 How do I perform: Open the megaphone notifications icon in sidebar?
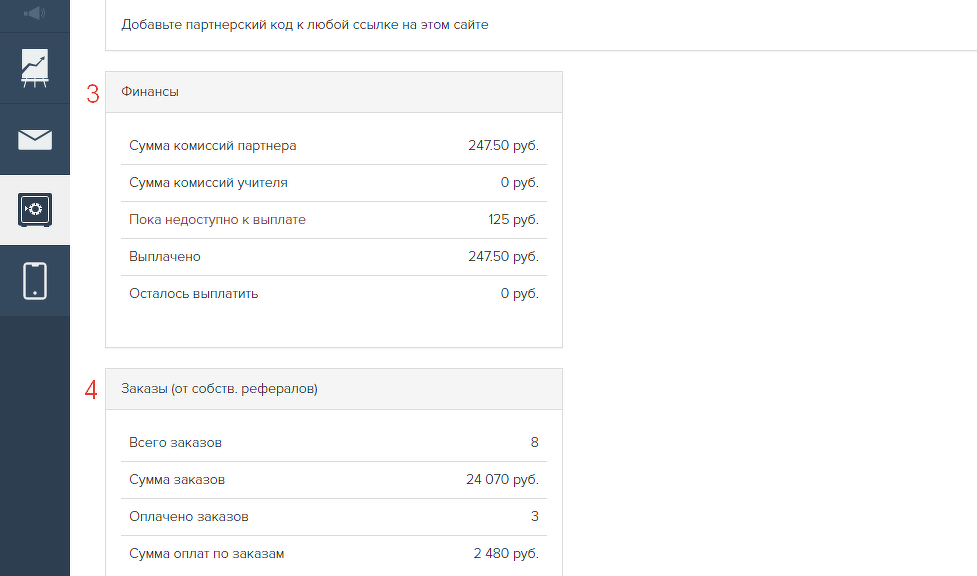(x=35, y=13)
